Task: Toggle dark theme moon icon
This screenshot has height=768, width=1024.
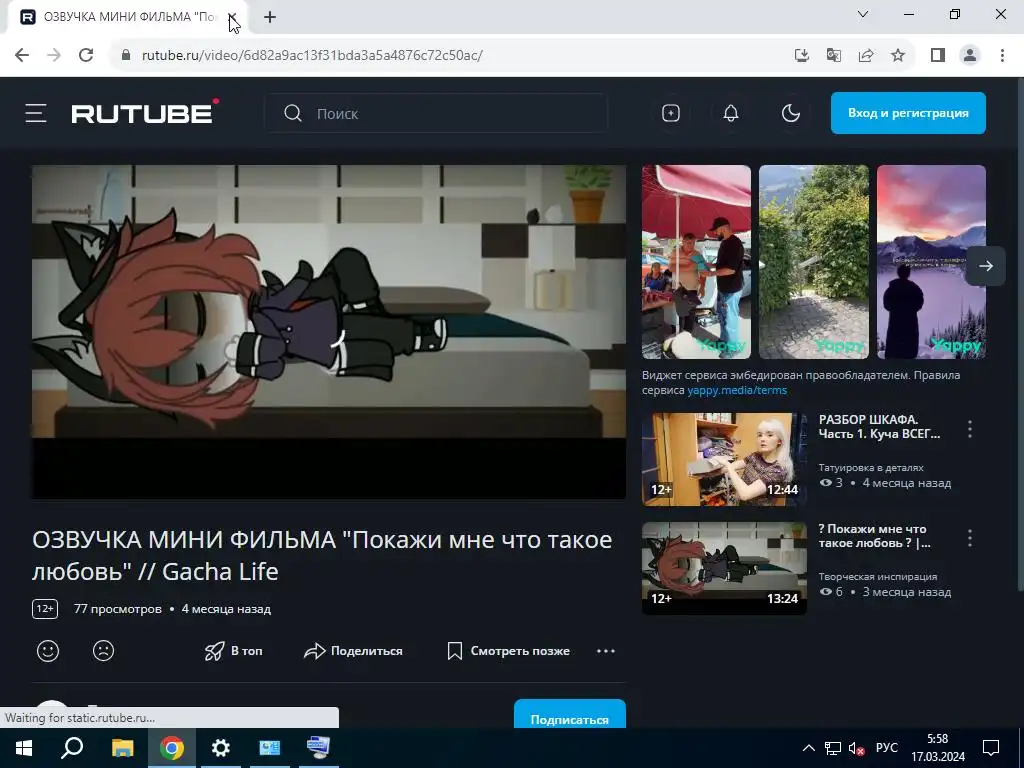Action: (x=790, y=113)
